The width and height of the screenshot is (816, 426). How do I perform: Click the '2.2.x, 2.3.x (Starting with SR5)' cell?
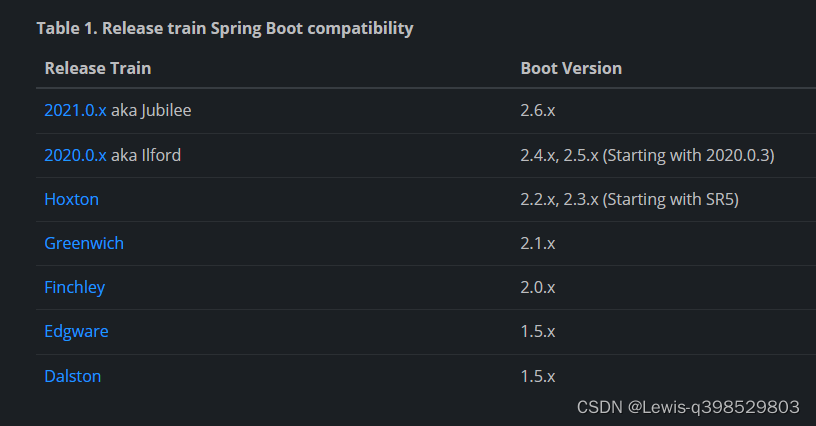pyautogui.click(x=629, y=199)
